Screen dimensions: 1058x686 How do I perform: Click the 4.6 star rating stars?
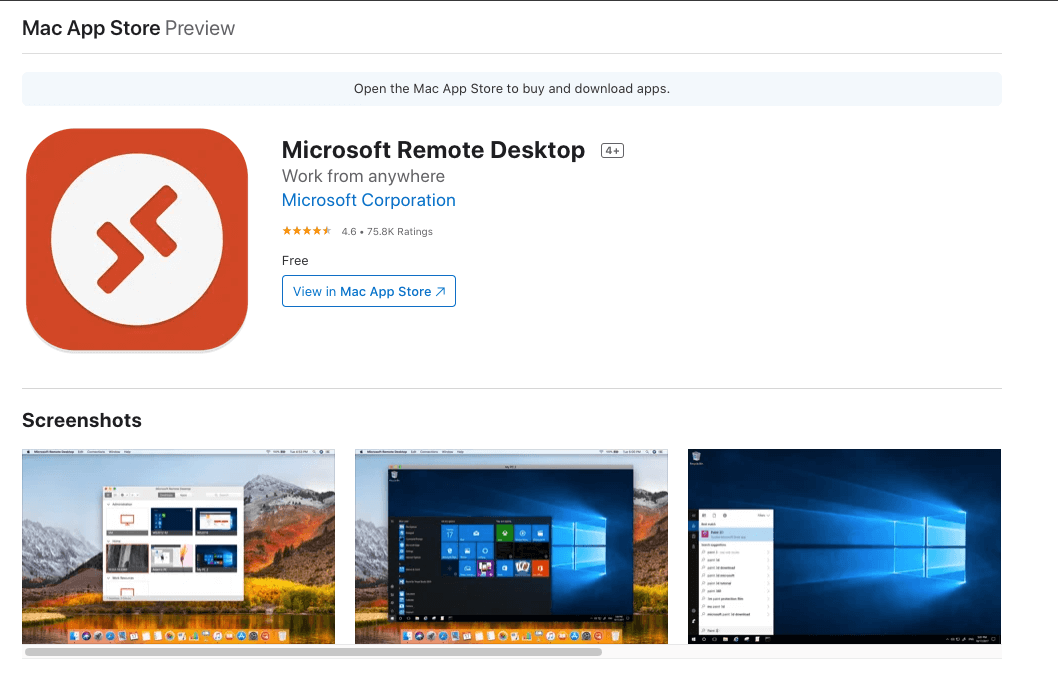tap(306, 231)
